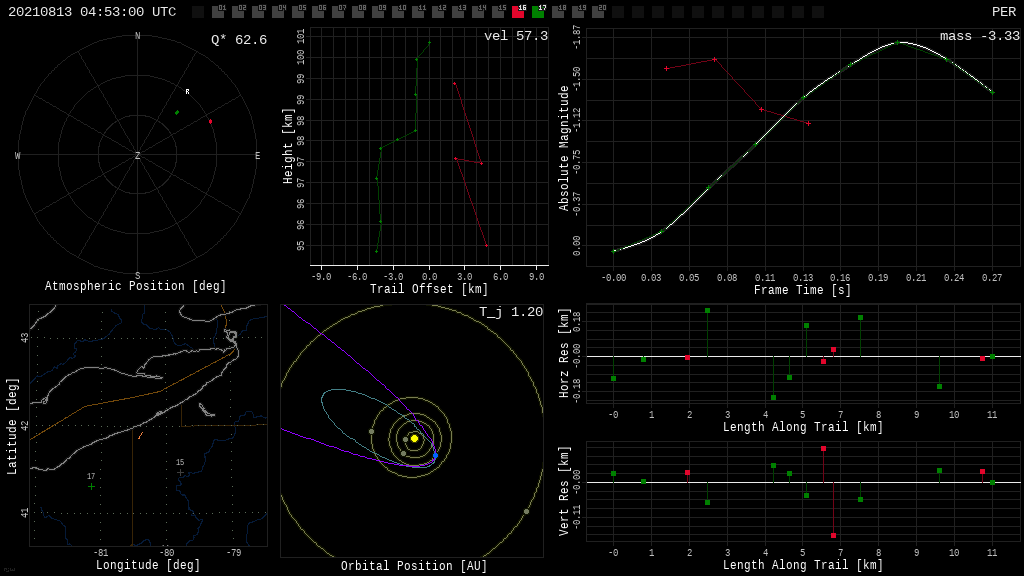The image size is (1024, 576).
Task: Click the Atmospheric Position [deg] caption
Action: [135, 286]
